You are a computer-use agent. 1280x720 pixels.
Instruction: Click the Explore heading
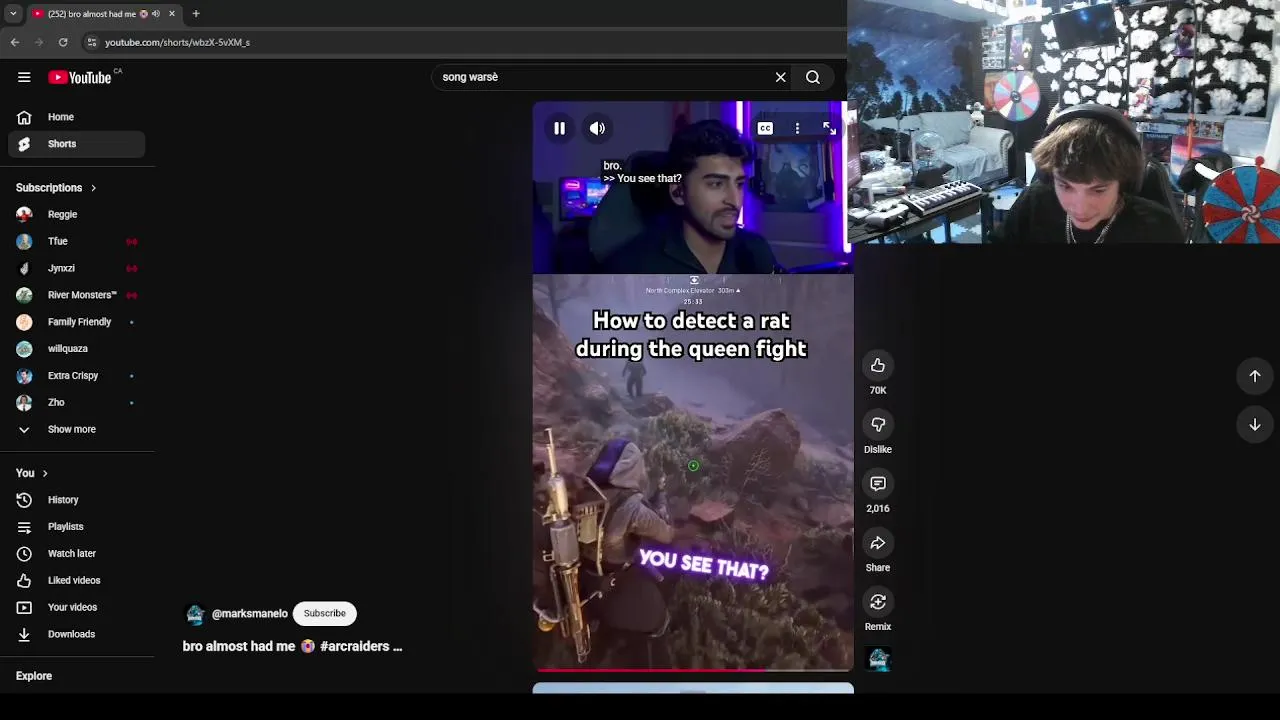coord(34,676)
